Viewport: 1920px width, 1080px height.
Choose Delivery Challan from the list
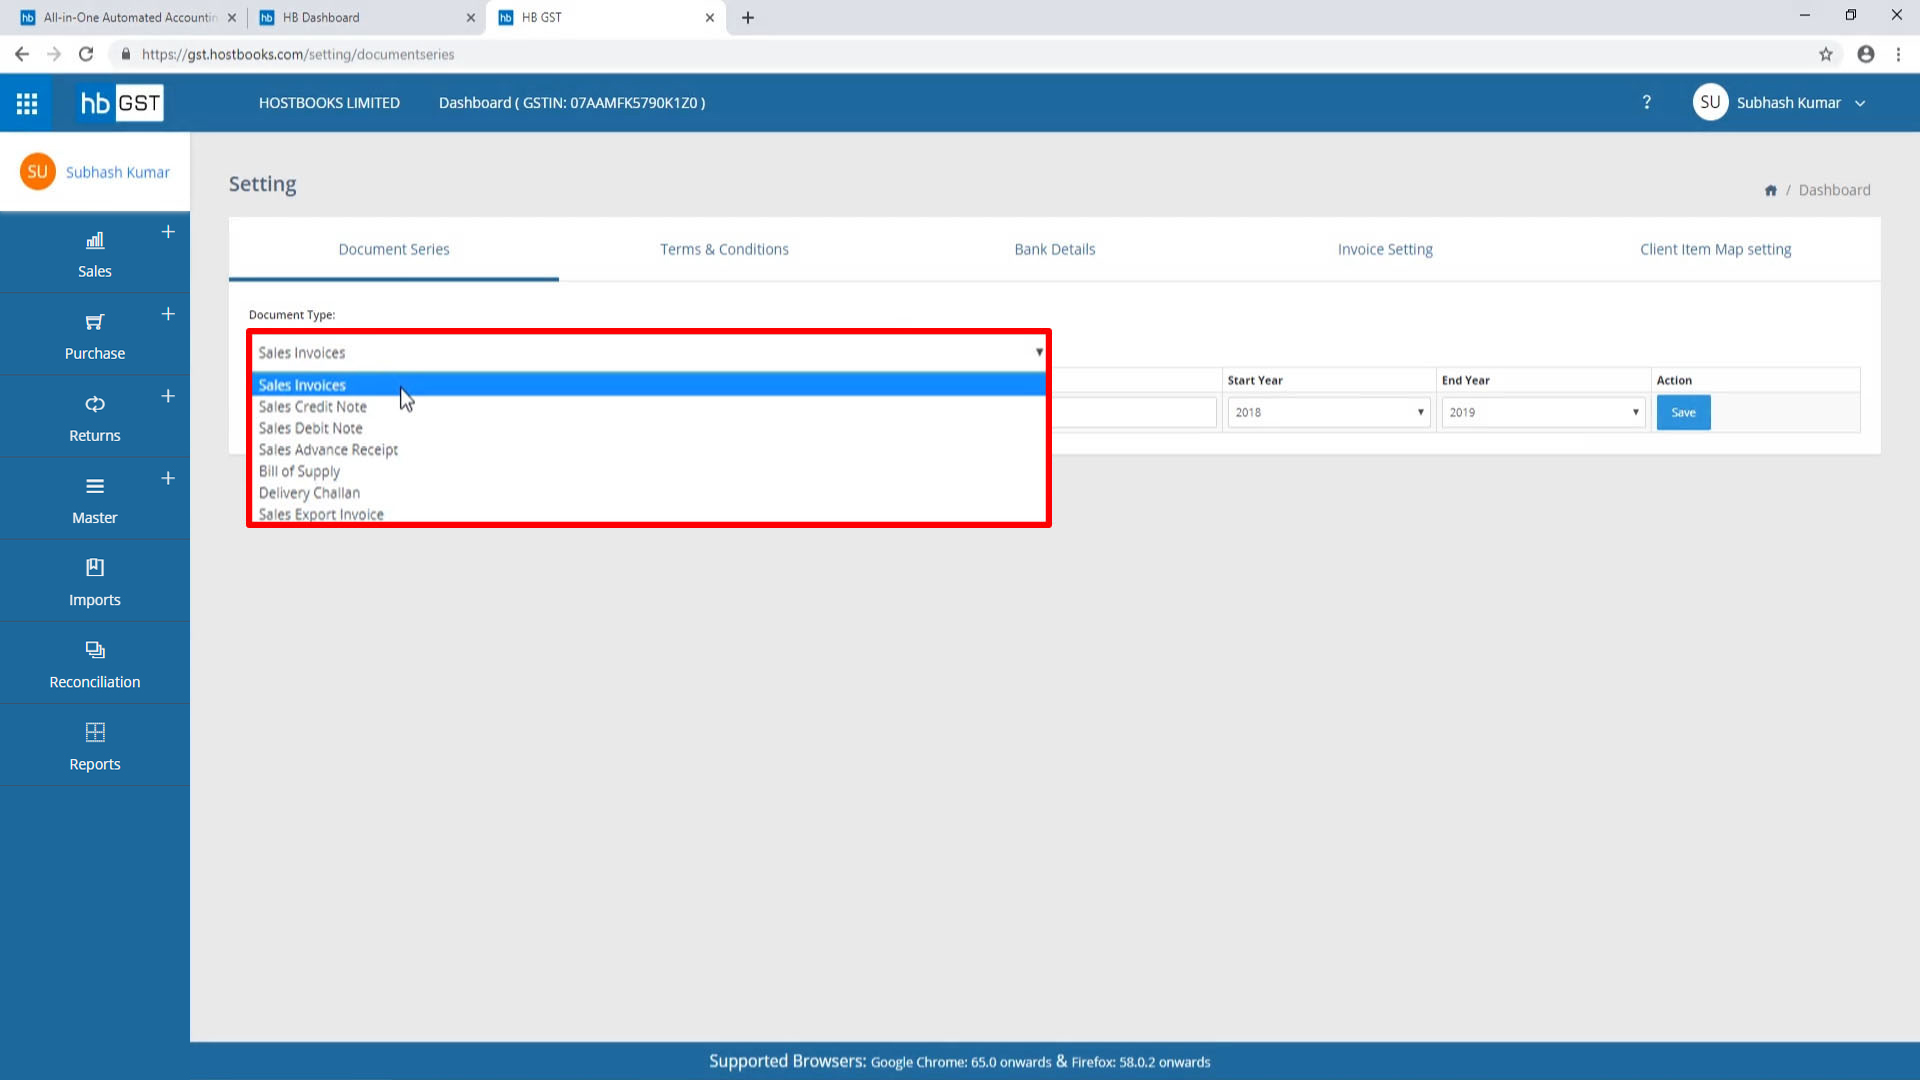pos(309,493)
